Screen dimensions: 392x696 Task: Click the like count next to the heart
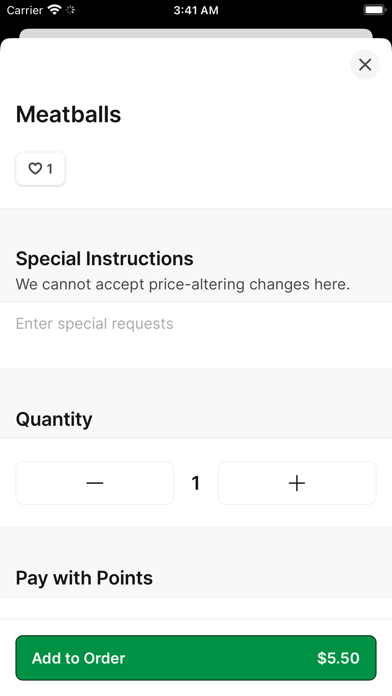click(50, 169)
